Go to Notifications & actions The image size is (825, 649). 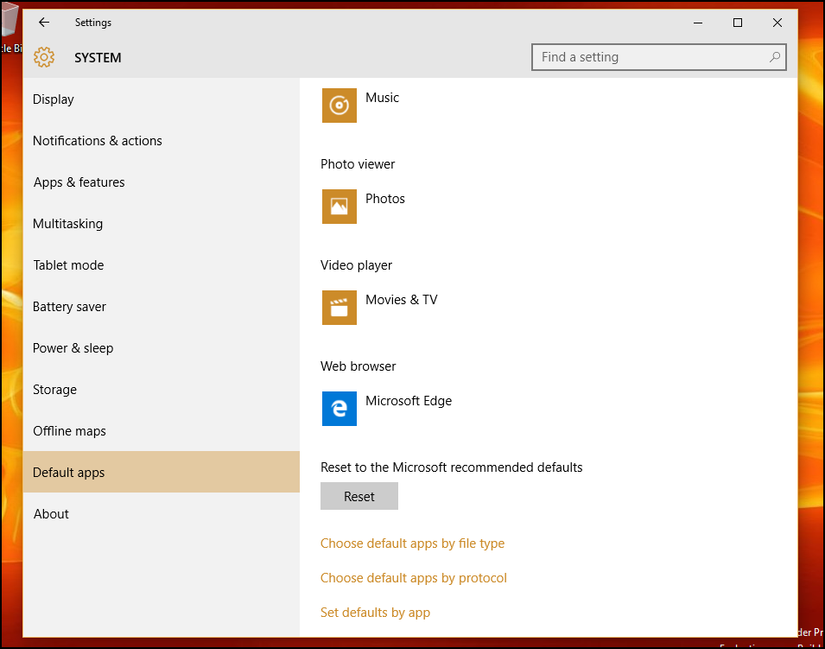[x=97, y=141]
